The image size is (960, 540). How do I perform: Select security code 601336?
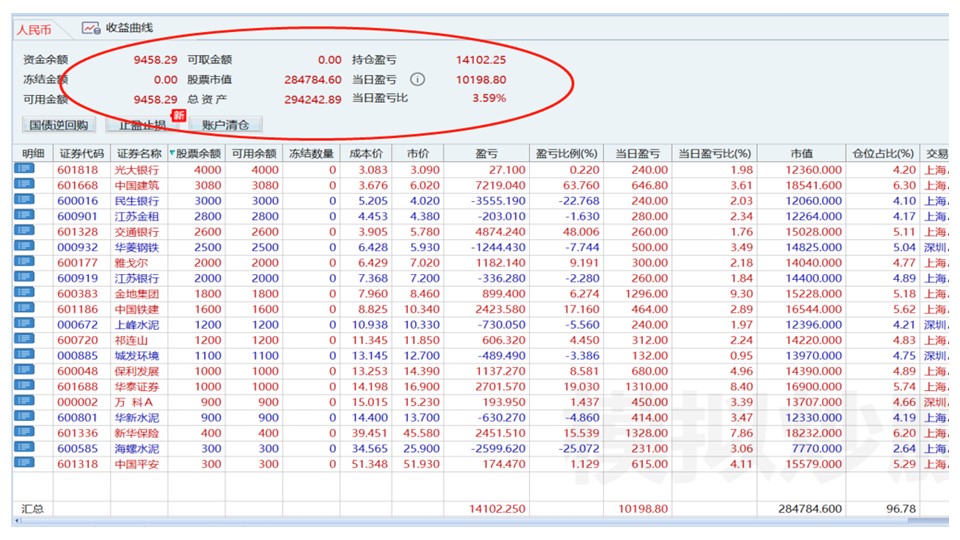[78, 433]
